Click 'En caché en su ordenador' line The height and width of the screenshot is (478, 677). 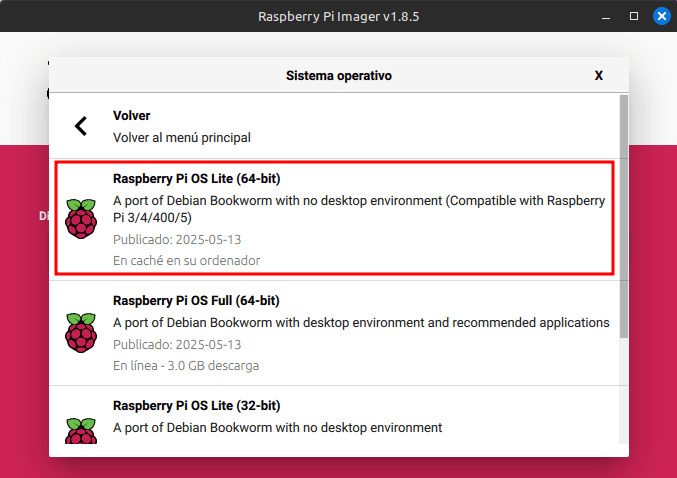click(187, 261)
